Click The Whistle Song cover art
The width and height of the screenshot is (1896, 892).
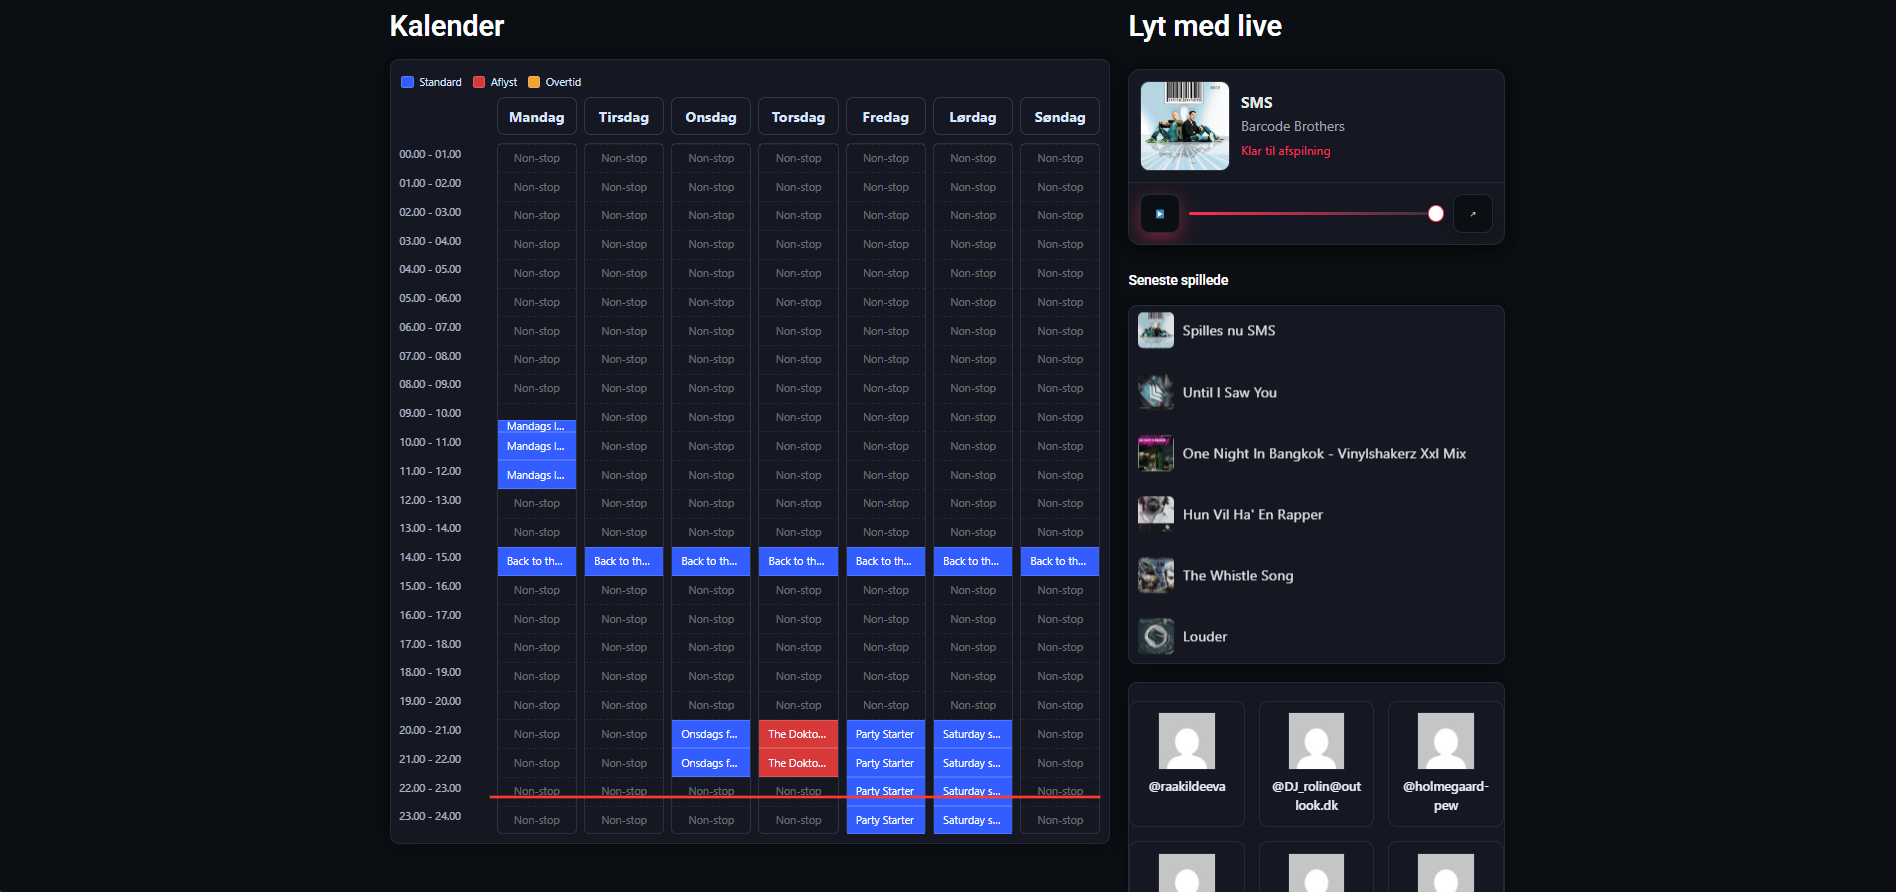1156,575
